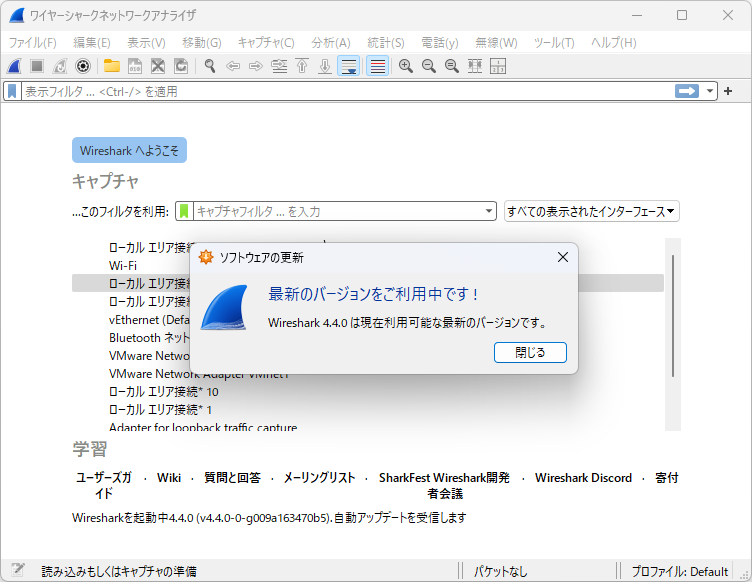Open ヘルプ(H) menu
The image size is (752, 582).
pyautogui.click(x=613, y=43)
